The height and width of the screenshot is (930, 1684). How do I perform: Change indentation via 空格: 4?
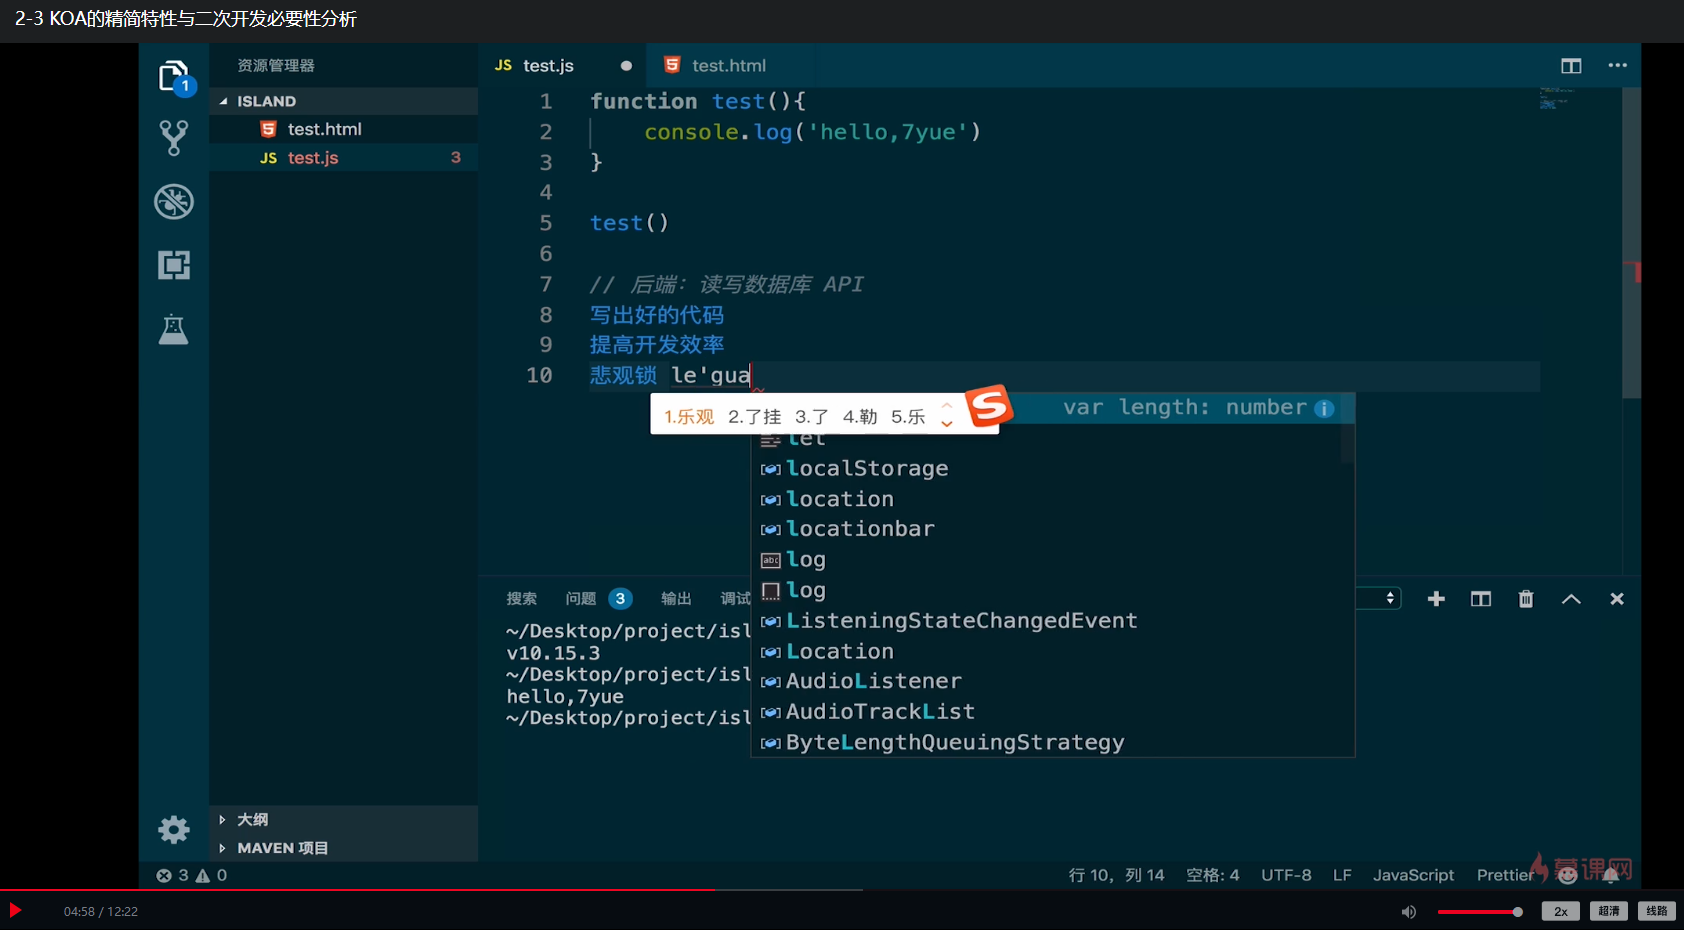1212,875
